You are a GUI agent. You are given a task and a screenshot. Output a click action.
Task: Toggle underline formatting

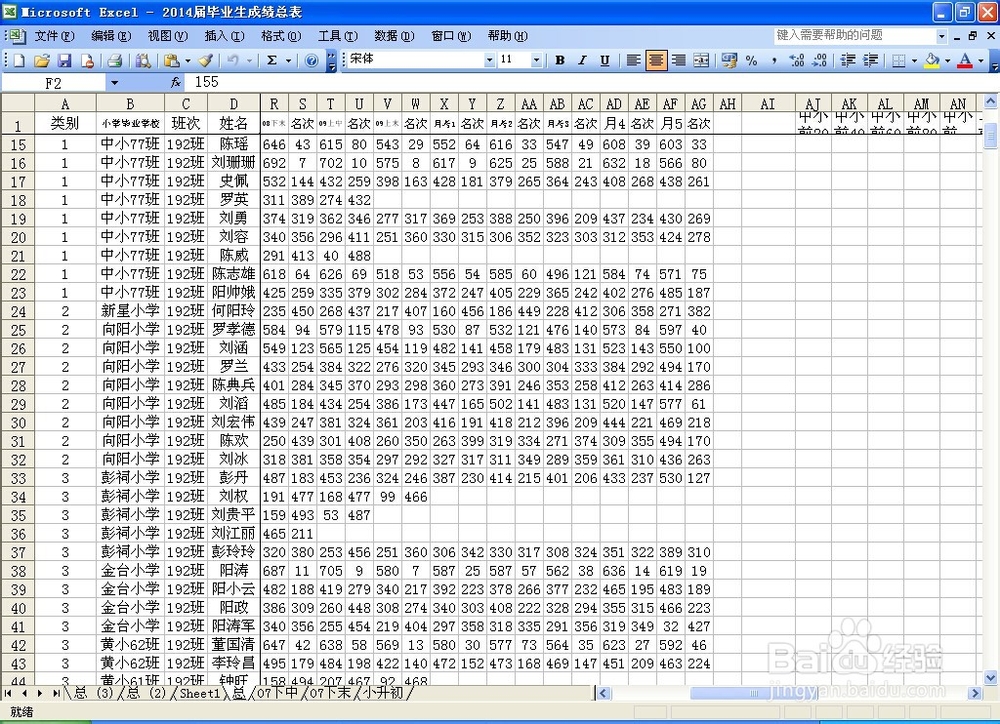pyautogui.click(x=604, y=60)
